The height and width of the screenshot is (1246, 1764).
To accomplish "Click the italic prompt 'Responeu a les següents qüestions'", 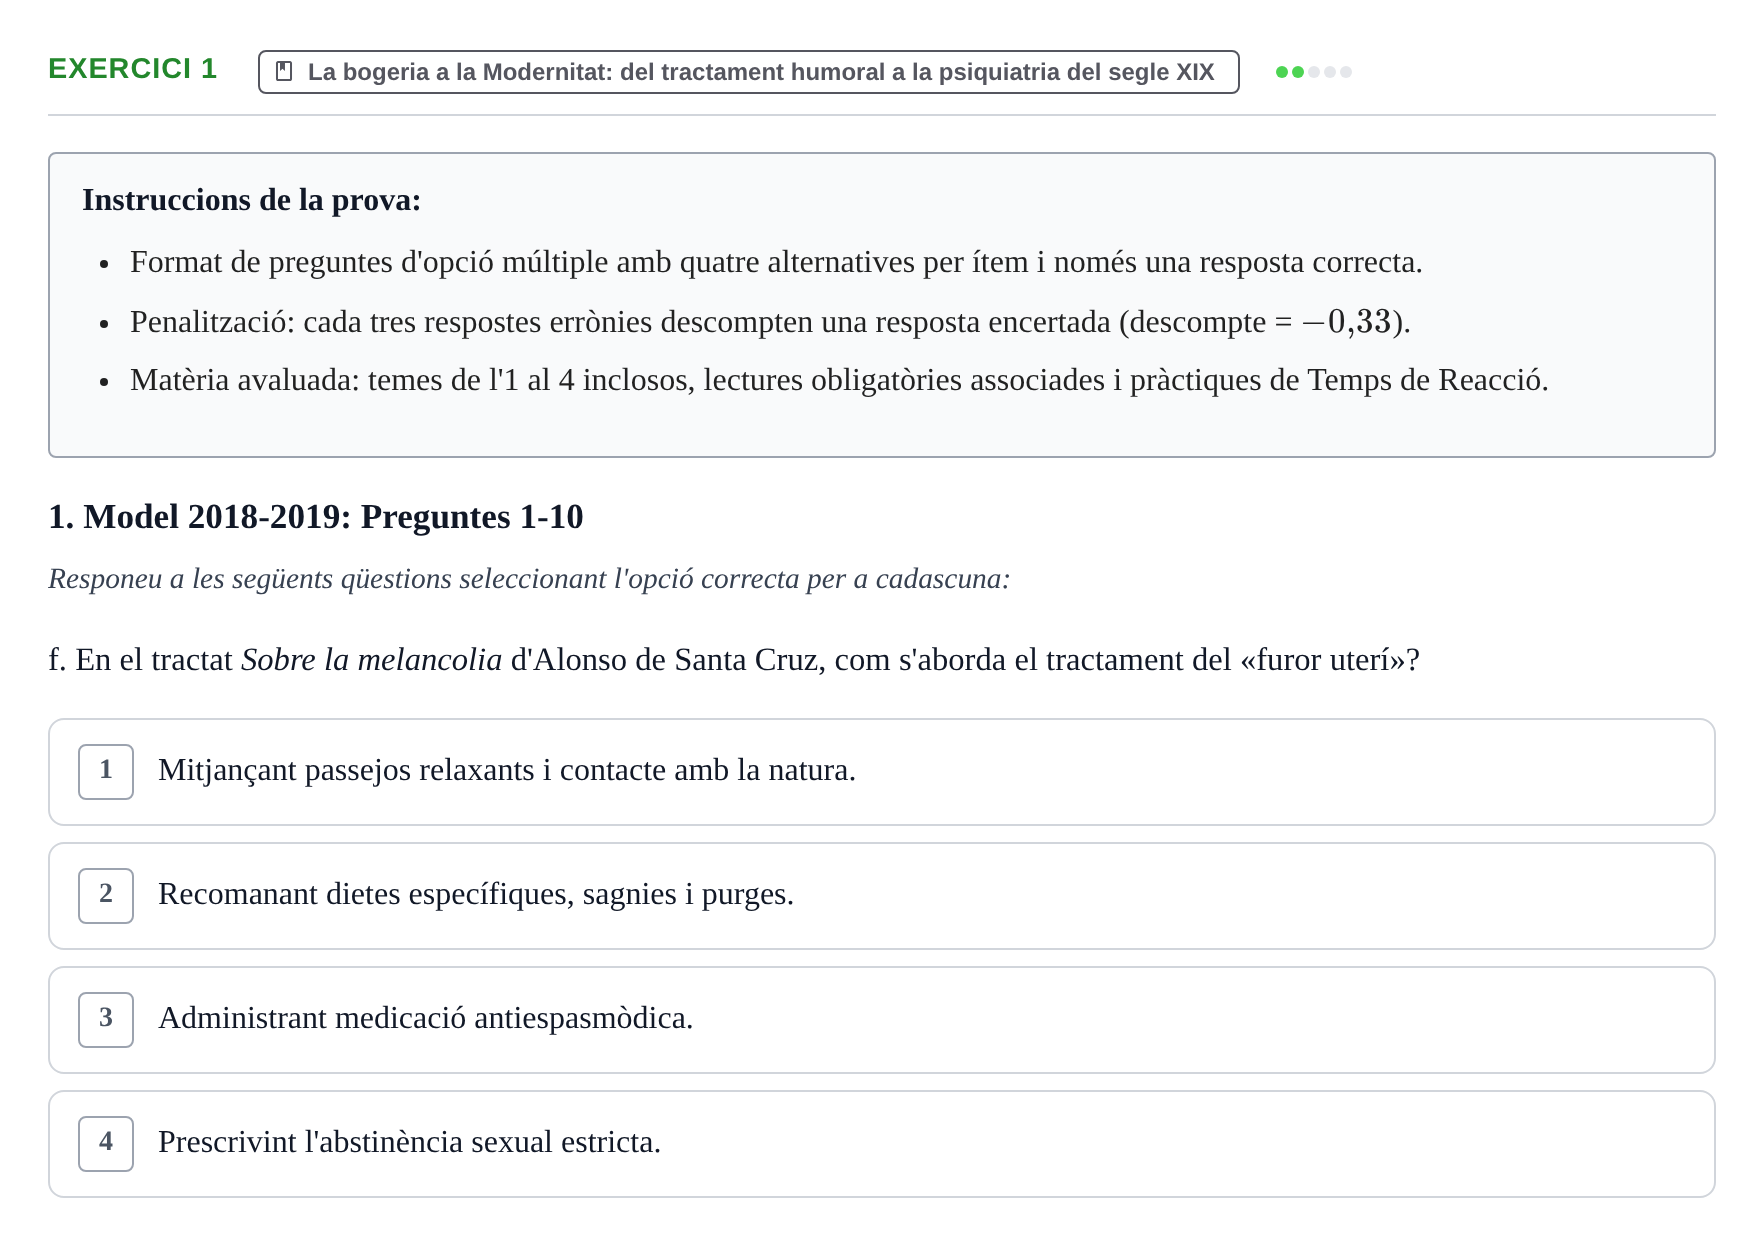I will click(529, 579).
